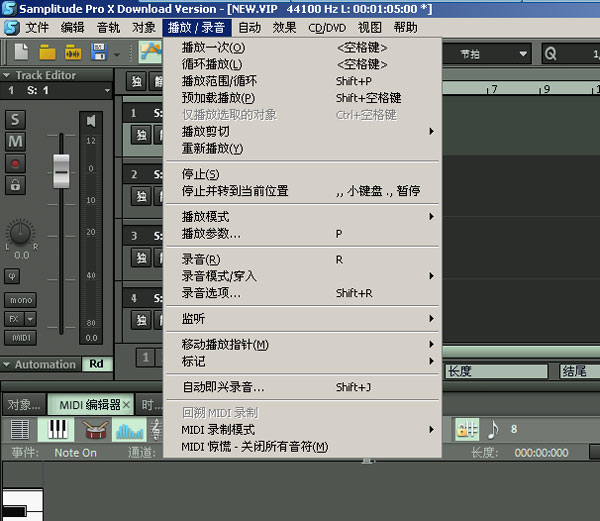Expand the 监听 submenu

(302, 319)
